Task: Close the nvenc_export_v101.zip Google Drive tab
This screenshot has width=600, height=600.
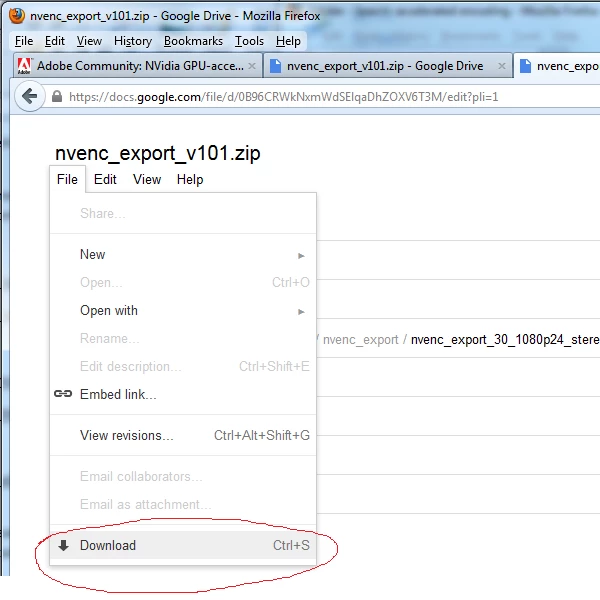Action: click(502, 66)
